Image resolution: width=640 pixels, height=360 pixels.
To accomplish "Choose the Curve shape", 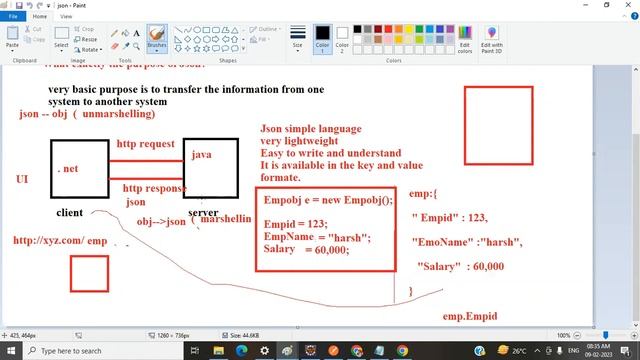I will [187, 30].
